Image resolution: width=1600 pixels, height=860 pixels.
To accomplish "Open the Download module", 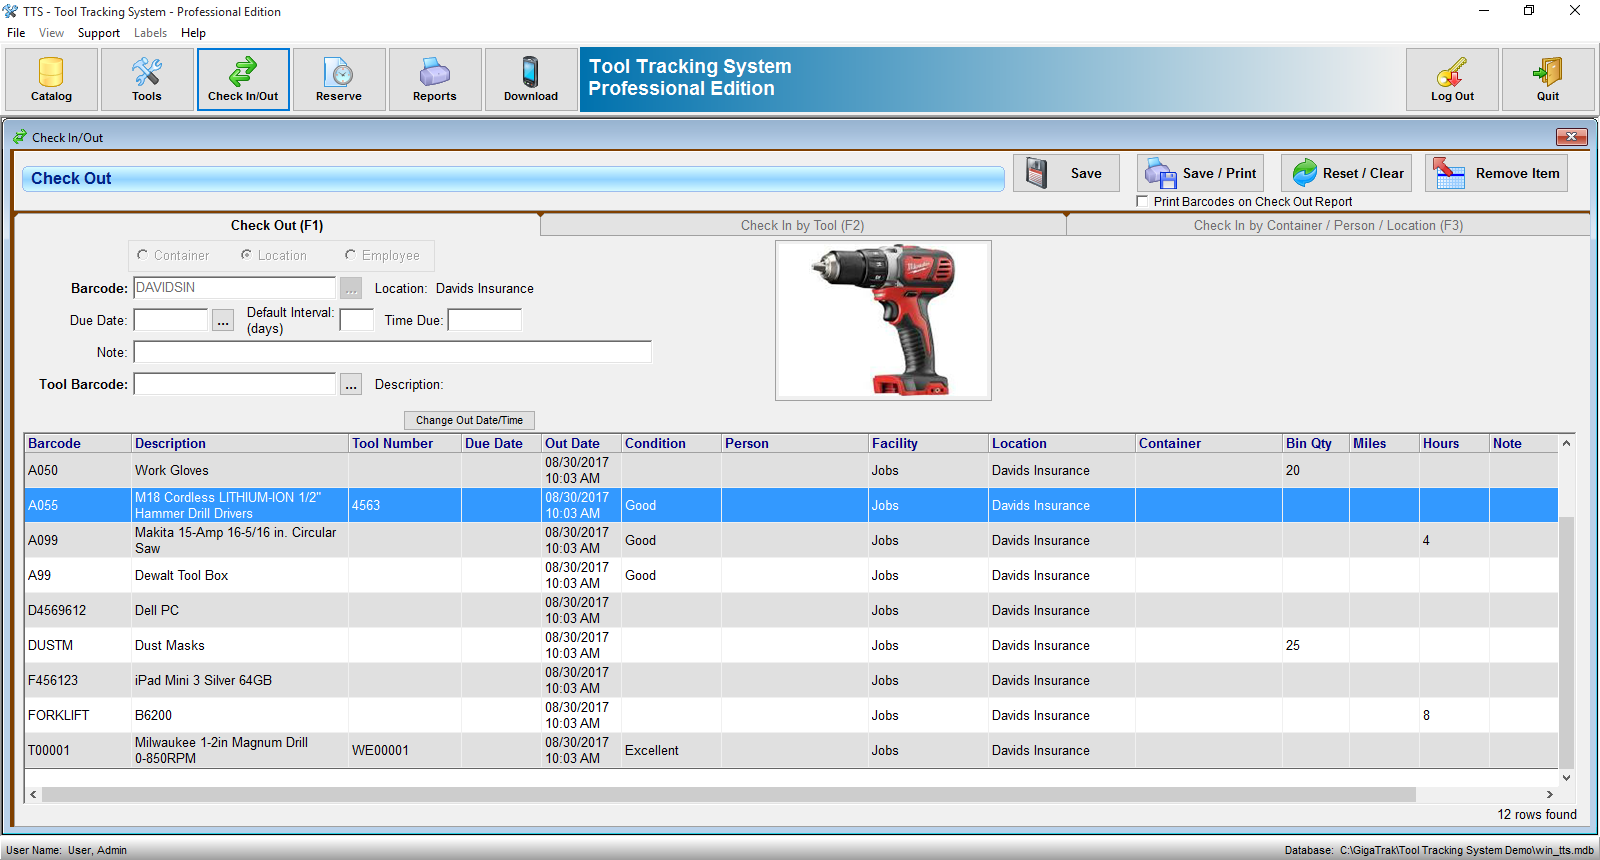I will 531,79.
